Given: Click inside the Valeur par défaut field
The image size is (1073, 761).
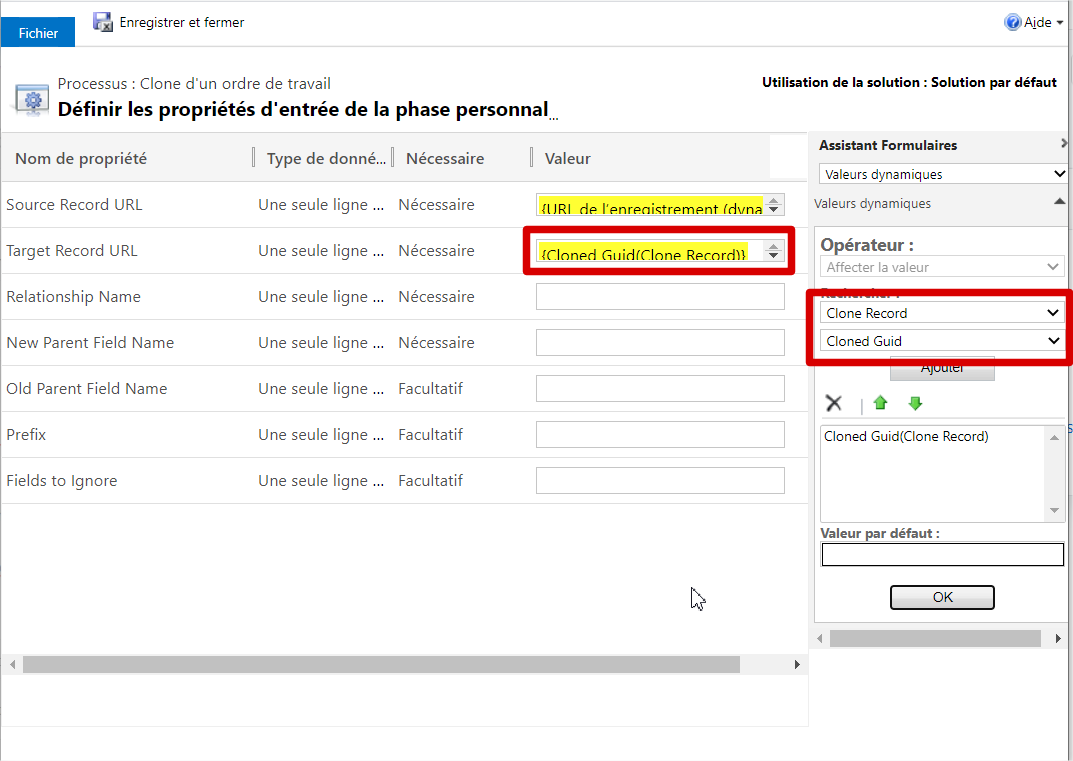Looking at the screenshot, I should [x=941, y=554].
